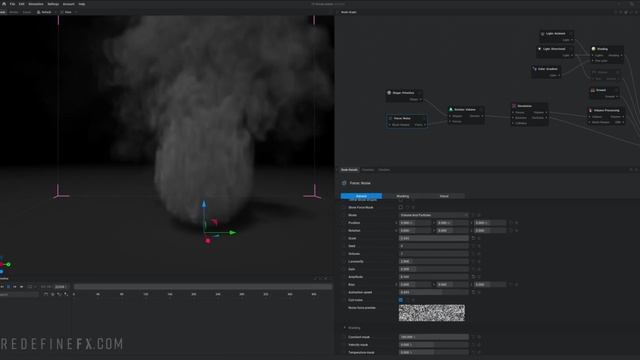Click the green Emitter: Volume node icon
Viewport: 640px width, 360px height.
point(451,109)
